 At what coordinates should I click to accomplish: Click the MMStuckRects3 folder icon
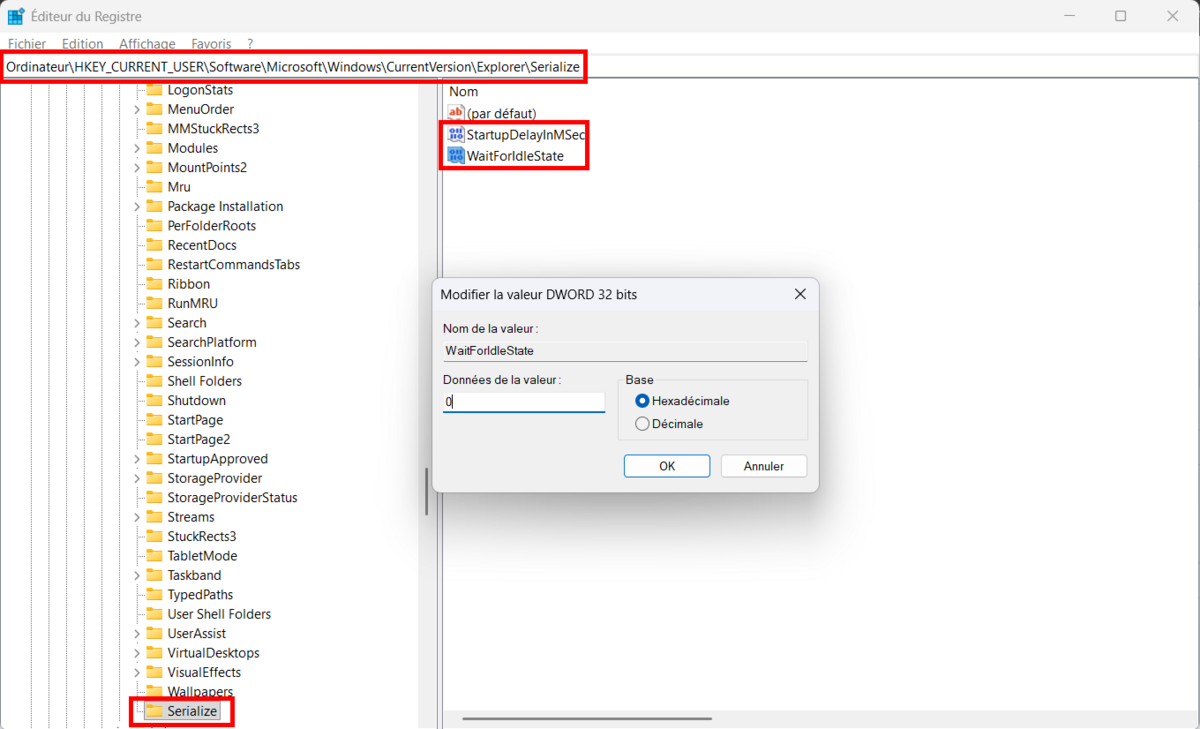(x=153, y=129)
